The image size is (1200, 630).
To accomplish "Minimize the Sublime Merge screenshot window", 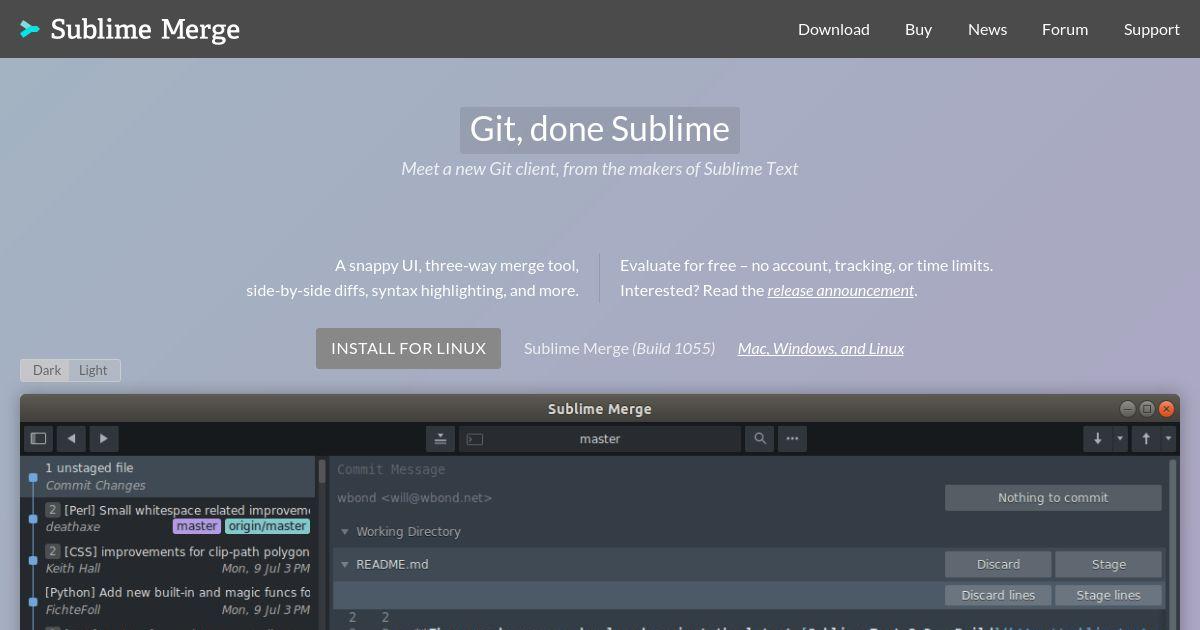I will (1128, 409).
